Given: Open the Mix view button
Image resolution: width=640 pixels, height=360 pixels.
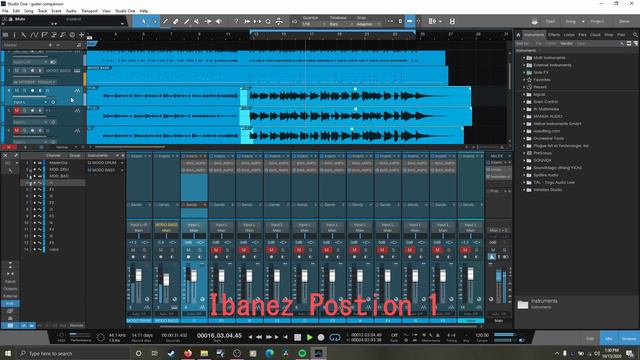Looking at the screenshot, I should 609,339.
